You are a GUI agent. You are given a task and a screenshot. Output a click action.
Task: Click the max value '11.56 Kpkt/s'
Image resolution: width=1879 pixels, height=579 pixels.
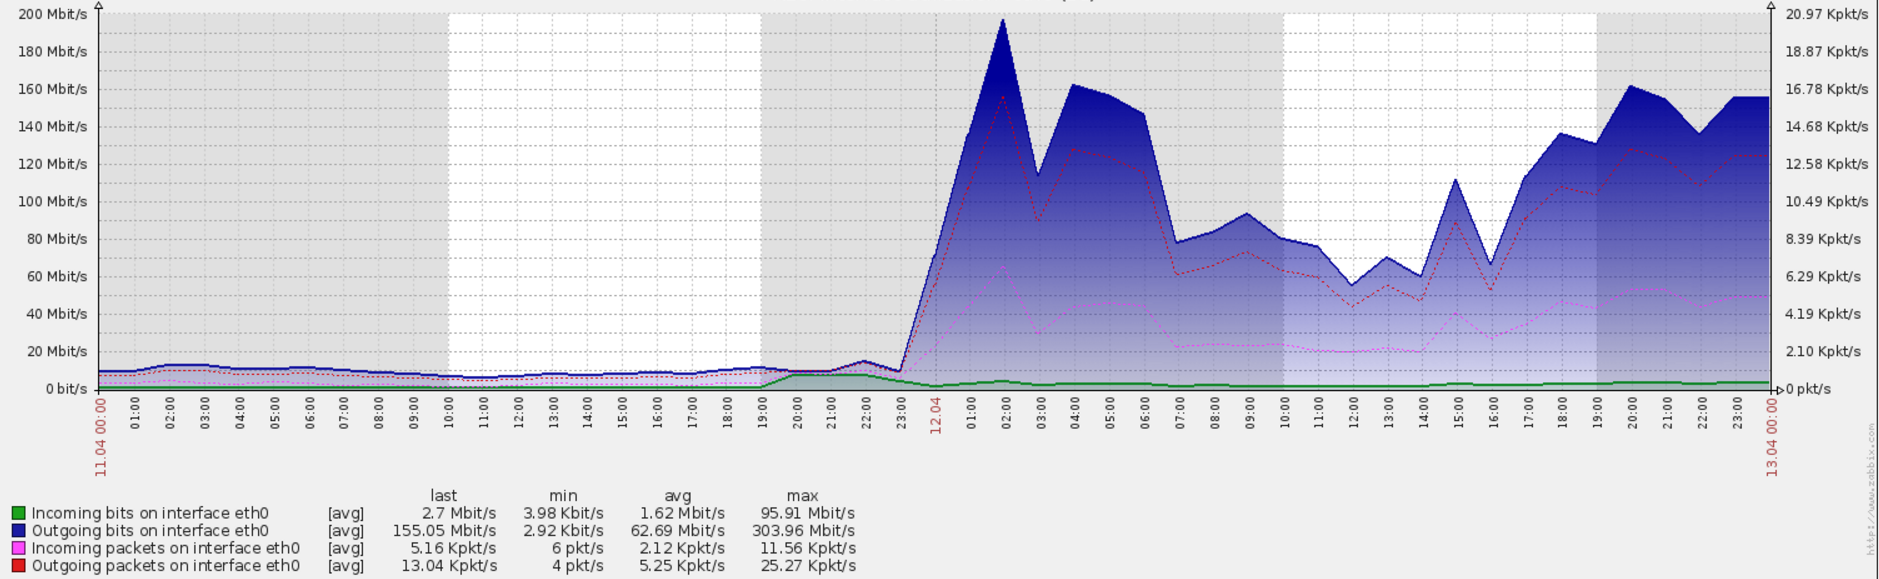[x=807, y=549]
